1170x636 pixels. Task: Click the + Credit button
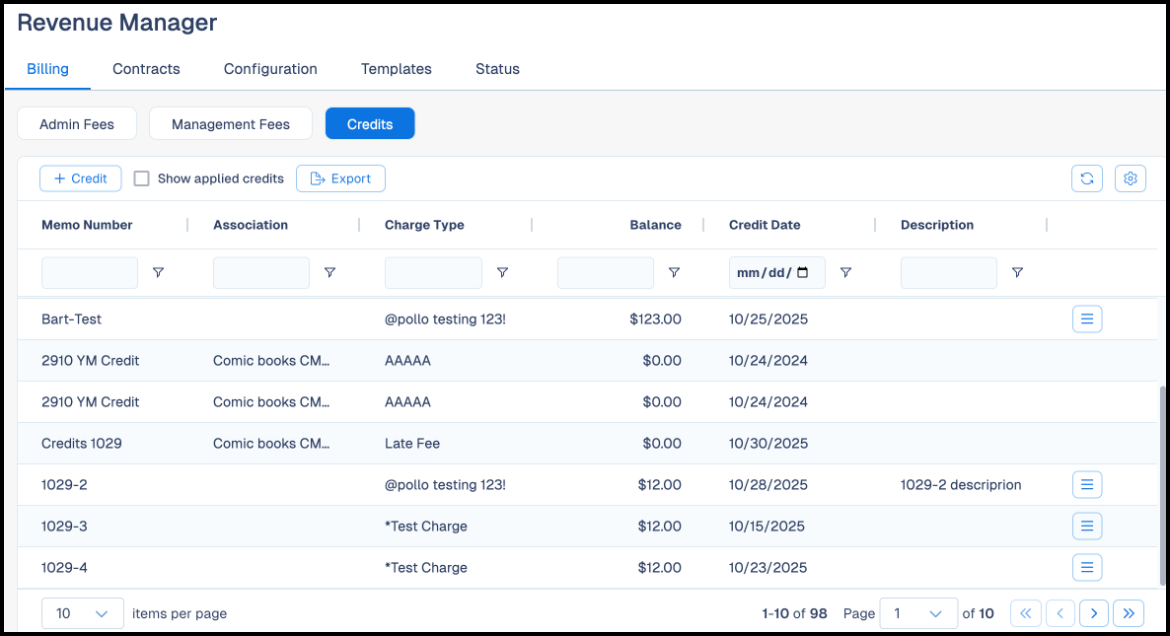click(x=81, y=178)
